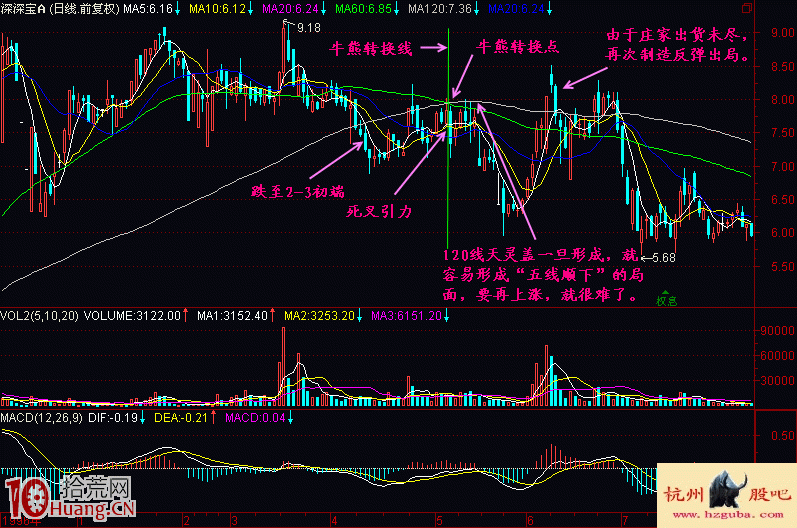Viewport: 797px width, 528px height.
Task: Click the DEA:-0.21 value
Action: (x=181, y=418)
